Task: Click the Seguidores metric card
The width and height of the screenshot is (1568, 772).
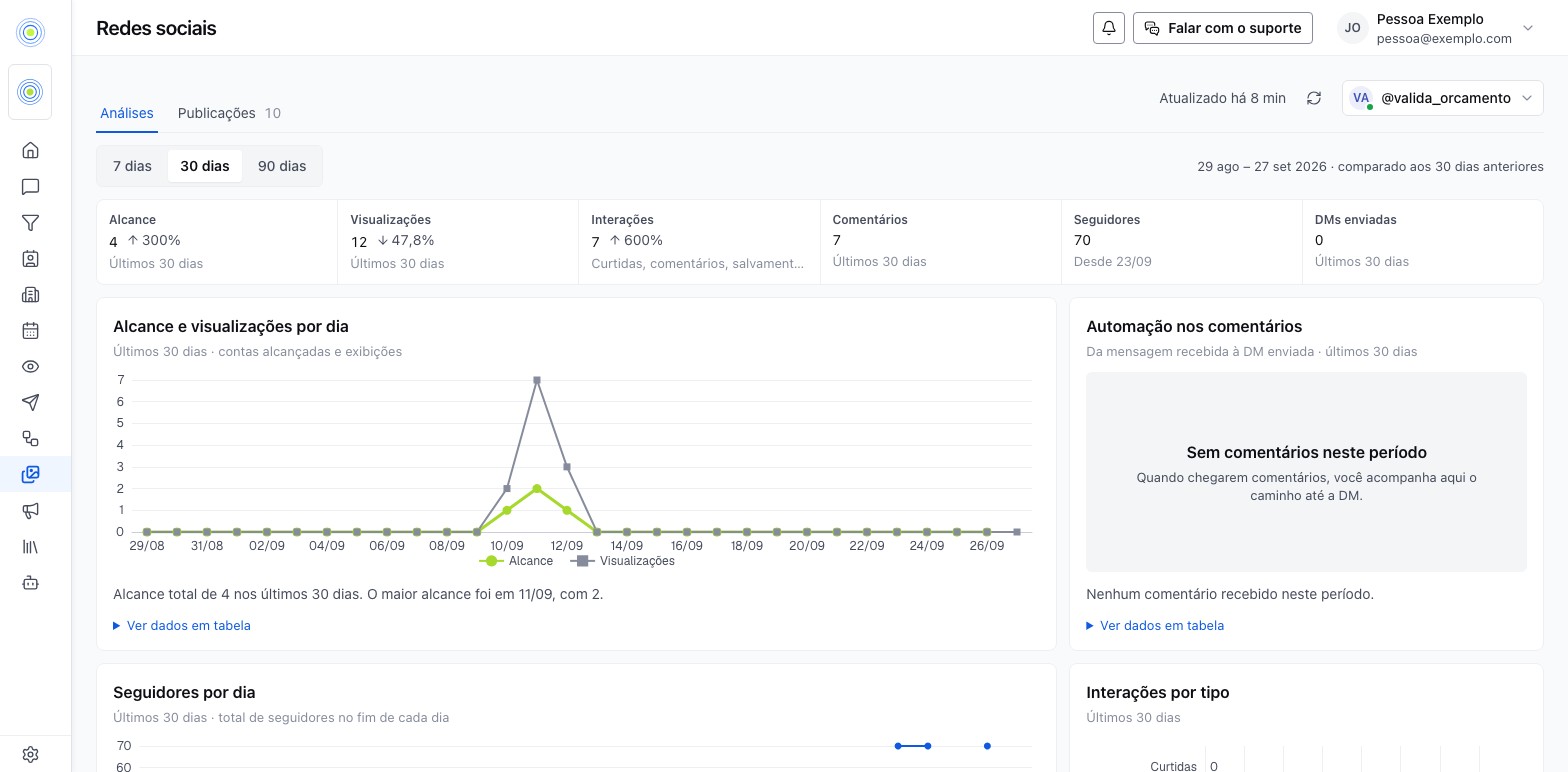Action: (x=1182, y=242)
